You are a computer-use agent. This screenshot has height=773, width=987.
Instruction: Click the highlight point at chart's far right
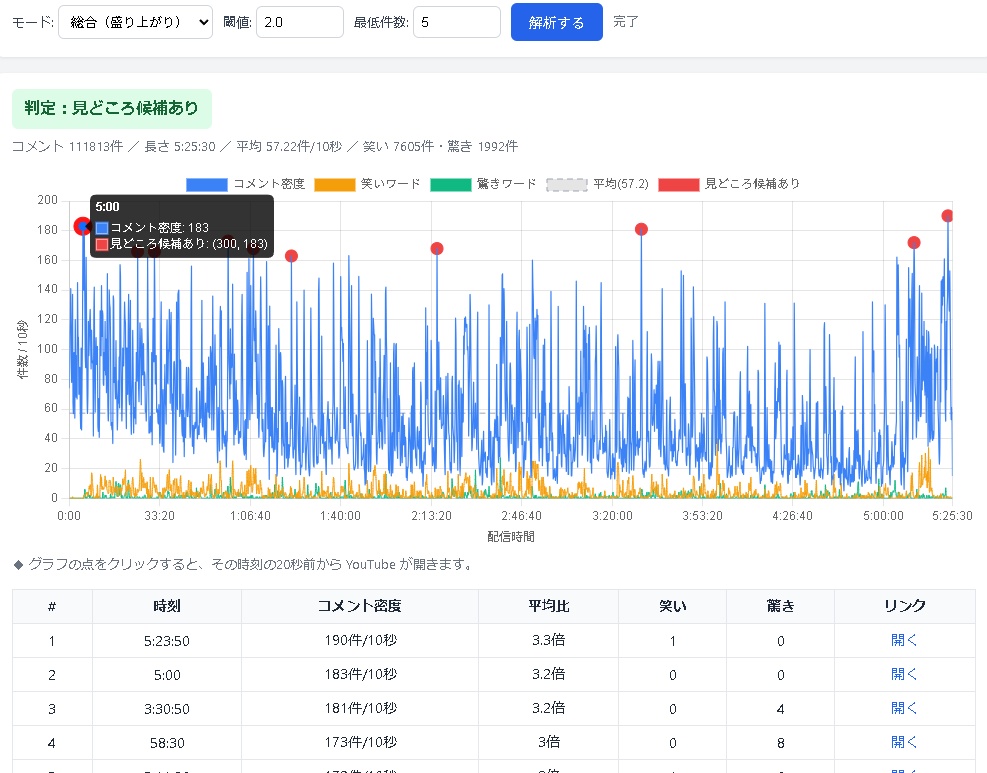click(x=947, y=216)
